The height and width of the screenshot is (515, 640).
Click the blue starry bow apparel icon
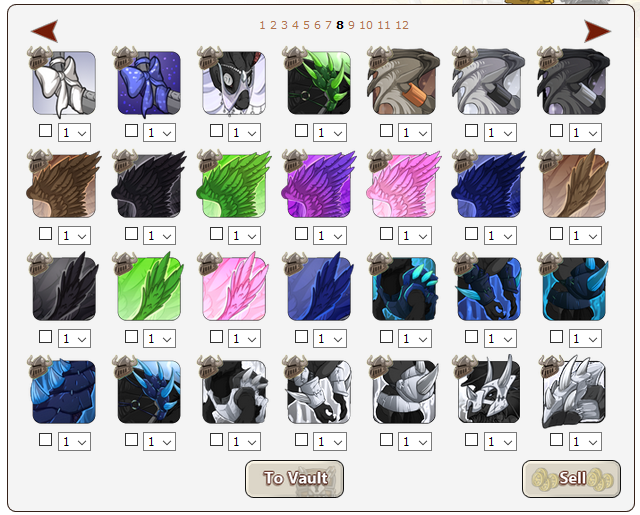[x=149, y=83]
